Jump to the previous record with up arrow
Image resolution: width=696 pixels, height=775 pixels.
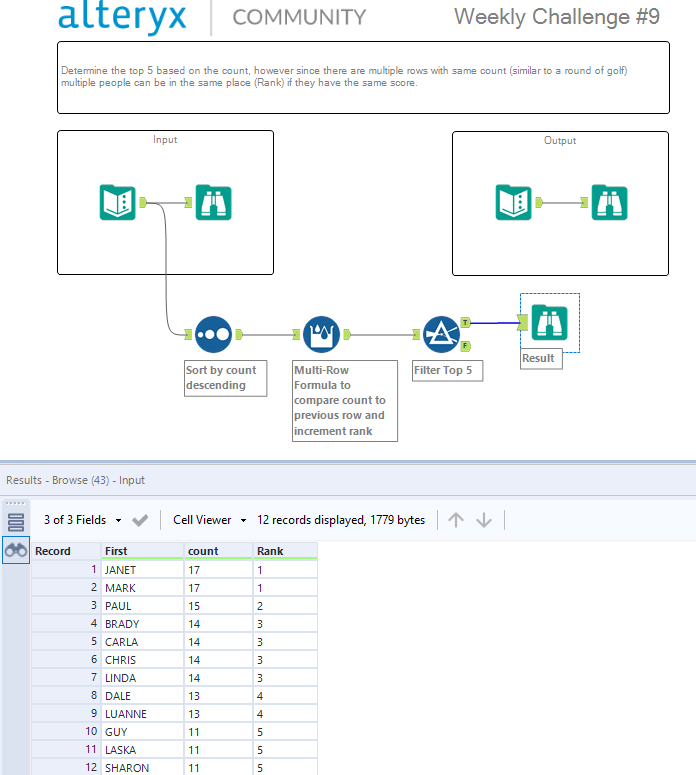pos(456,520)
